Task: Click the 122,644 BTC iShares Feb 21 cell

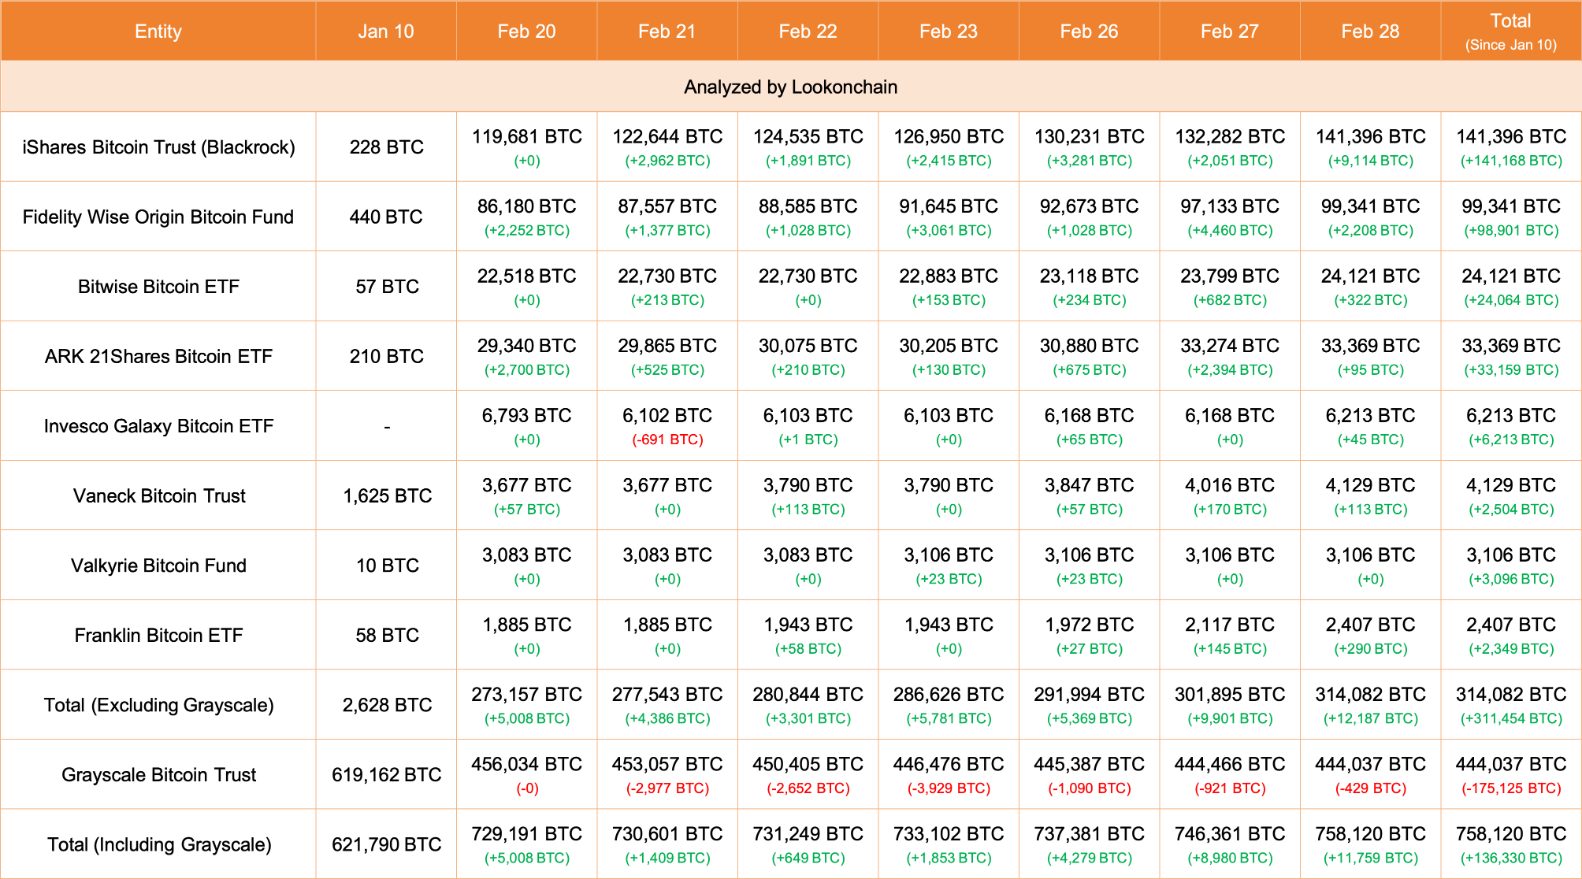Action: (667, 147)
